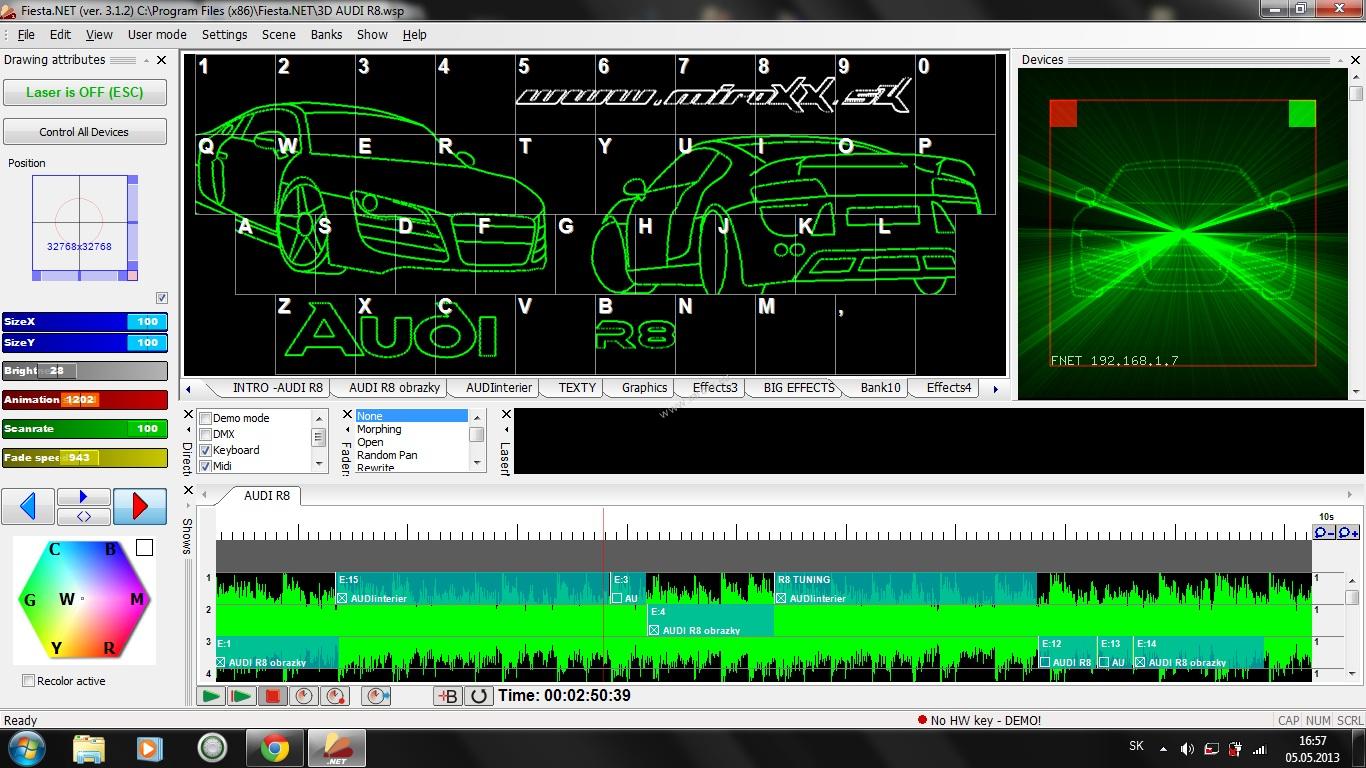Open Windows Explorer from the taskbar
1366x768 pixels.
89,748
